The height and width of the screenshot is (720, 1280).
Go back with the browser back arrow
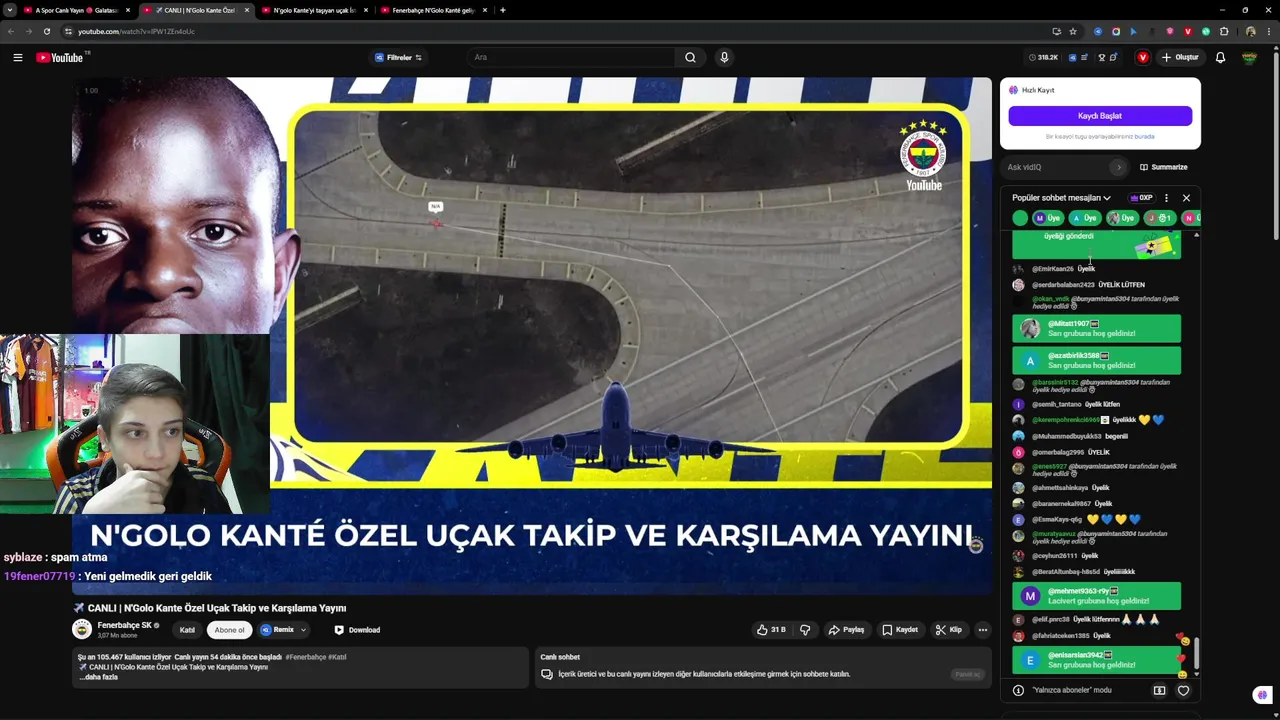coord(11,31)
